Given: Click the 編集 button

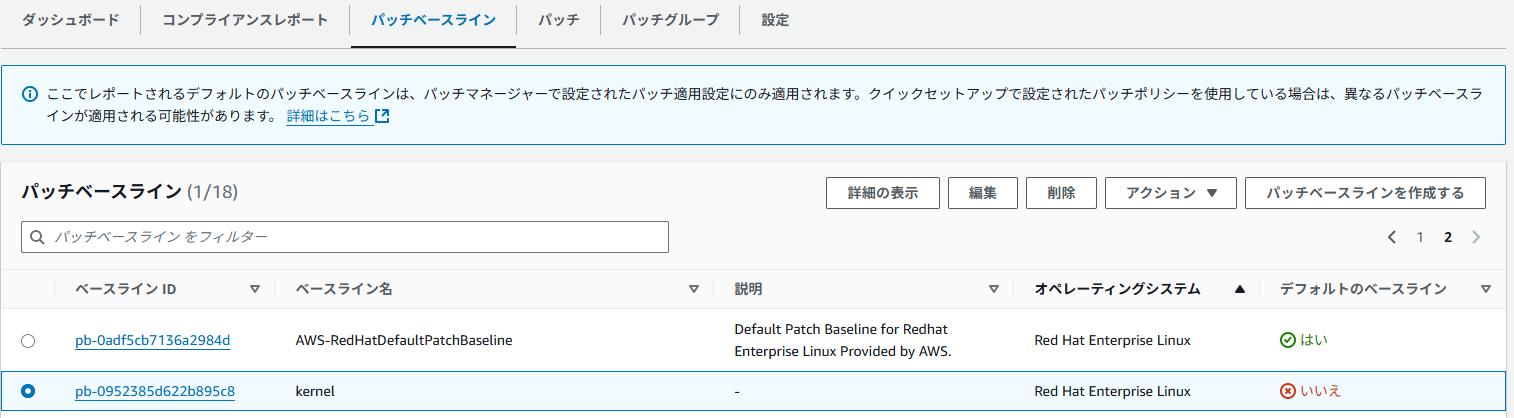Looking at the screenshot, I should click(x=983, y=193).
